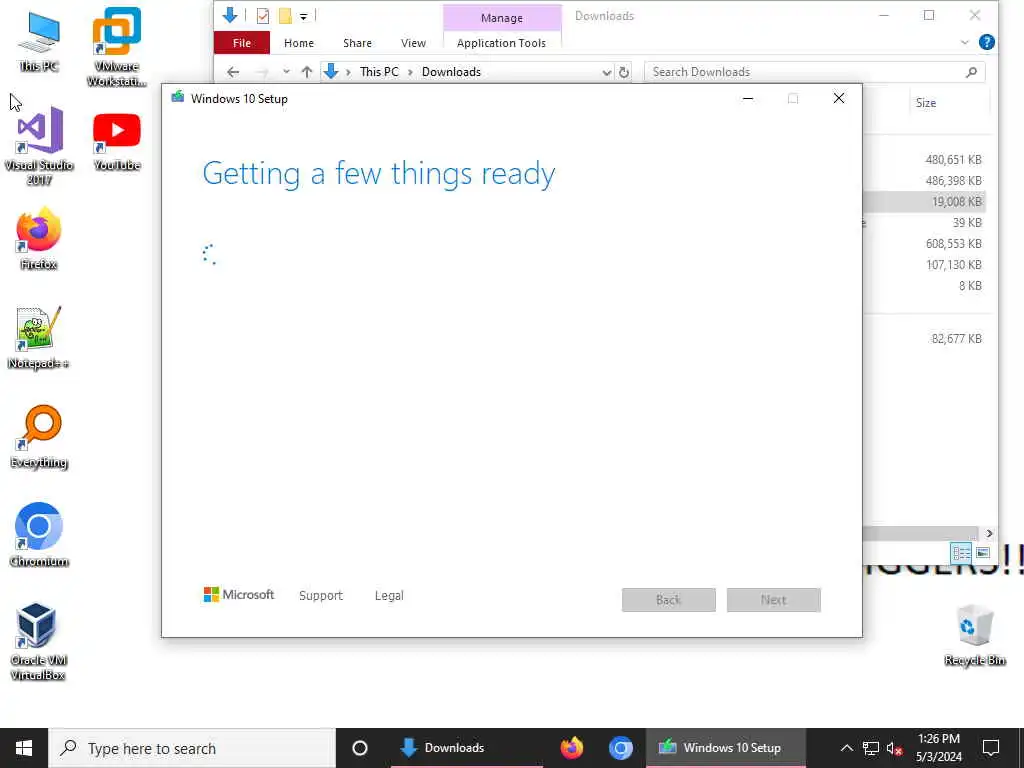Show hidden system tray icons
This screenshot has height=768, width=1024.
point(846,748)
